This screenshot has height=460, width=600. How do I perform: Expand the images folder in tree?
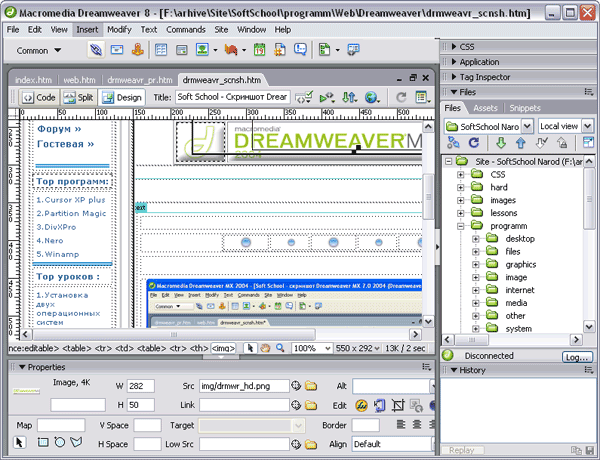click(461, 200)
